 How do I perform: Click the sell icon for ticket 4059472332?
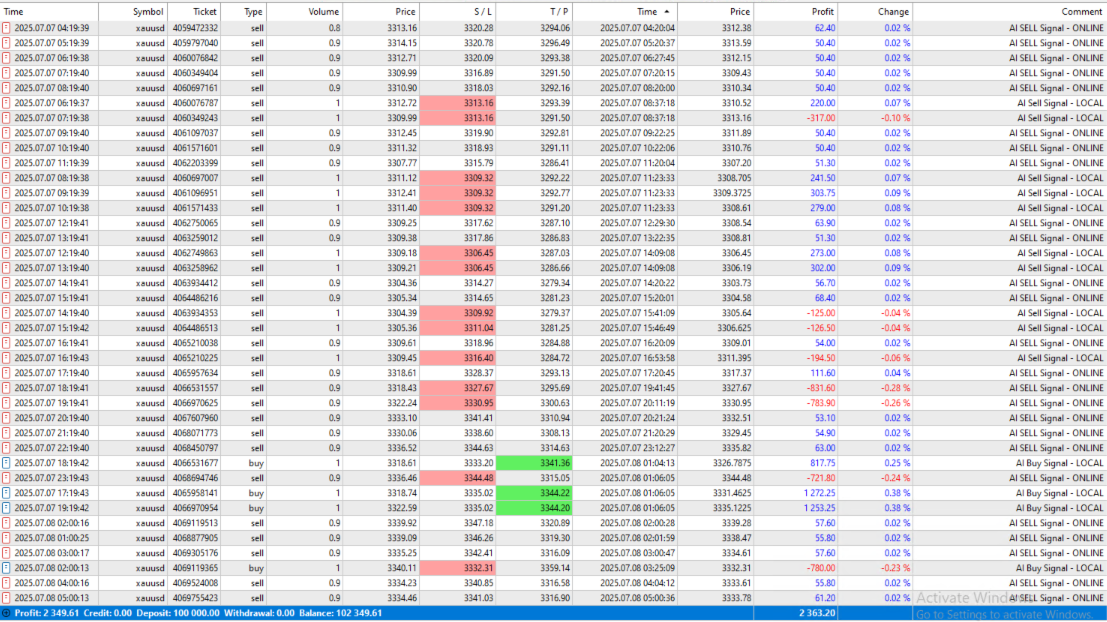click(x=6, y=28)
